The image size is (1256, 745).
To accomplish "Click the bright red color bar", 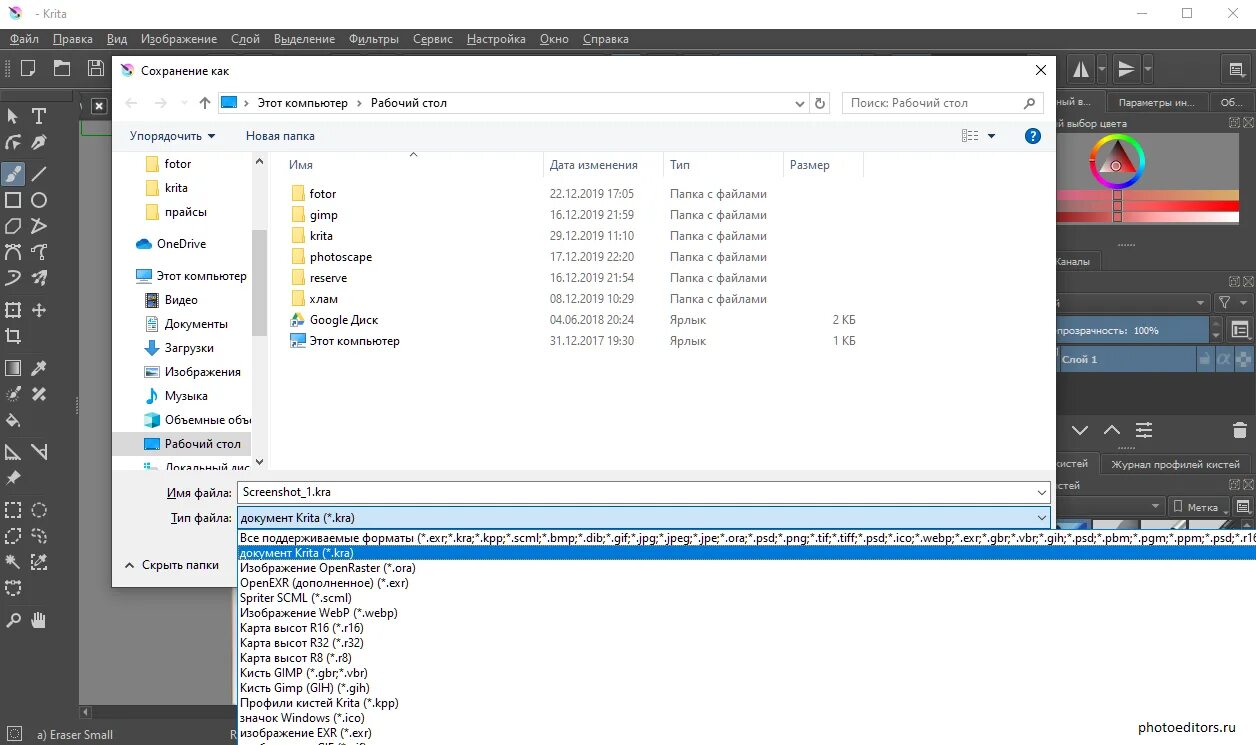I will [1148, 206].
